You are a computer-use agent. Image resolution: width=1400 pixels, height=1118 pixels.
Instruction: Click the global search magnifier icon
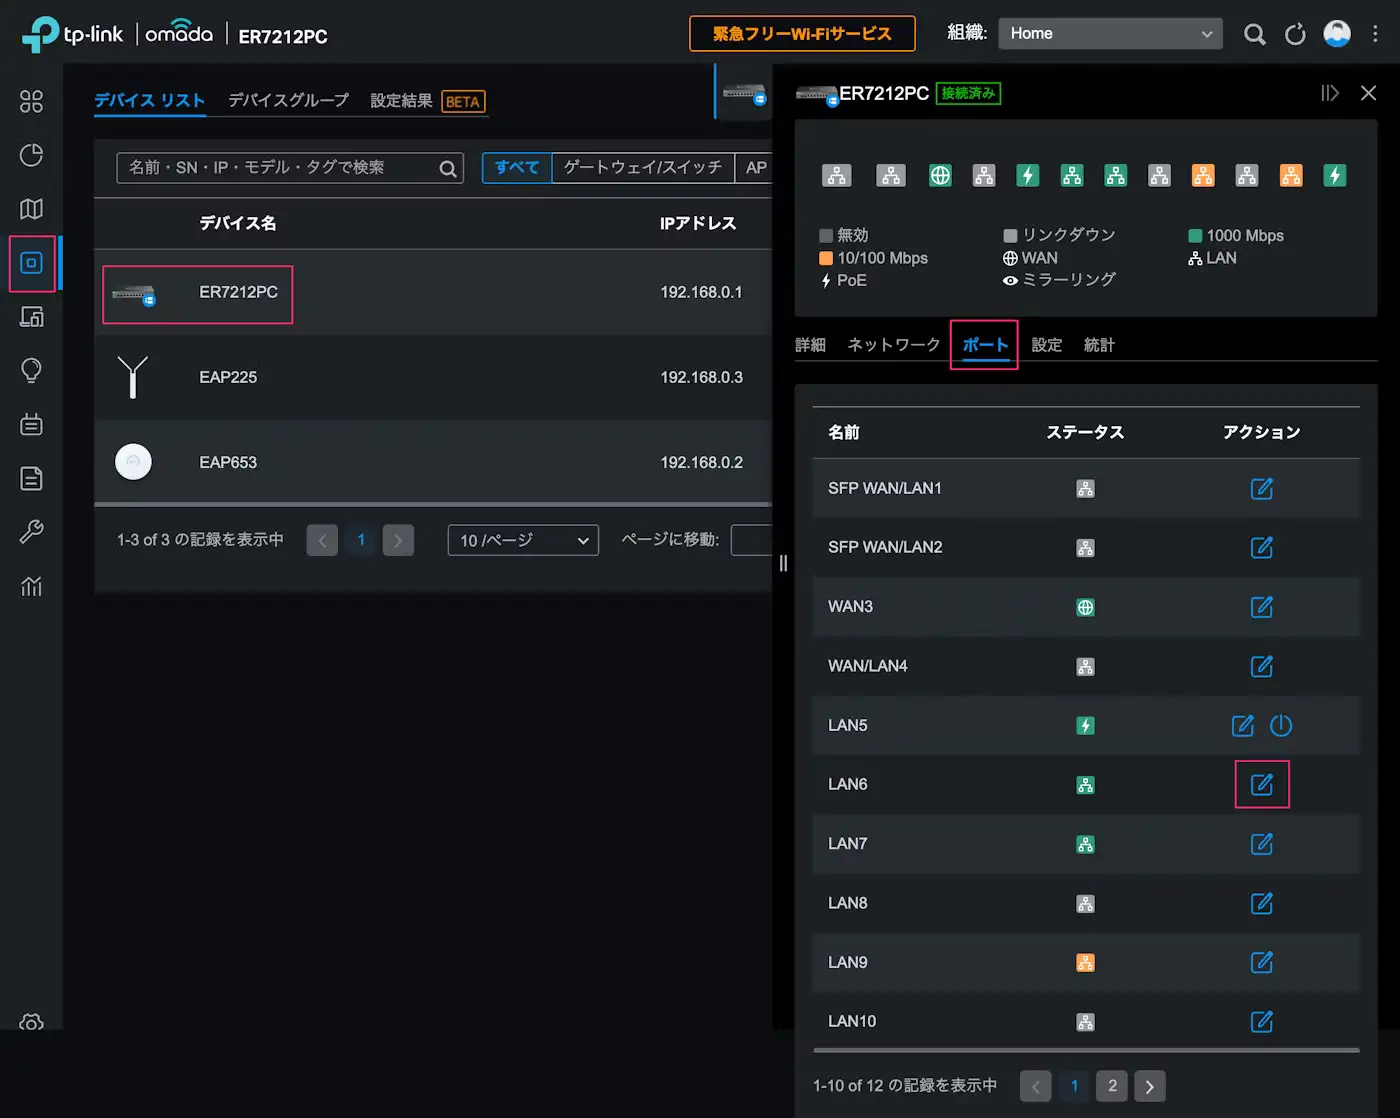coord(1254,34)
